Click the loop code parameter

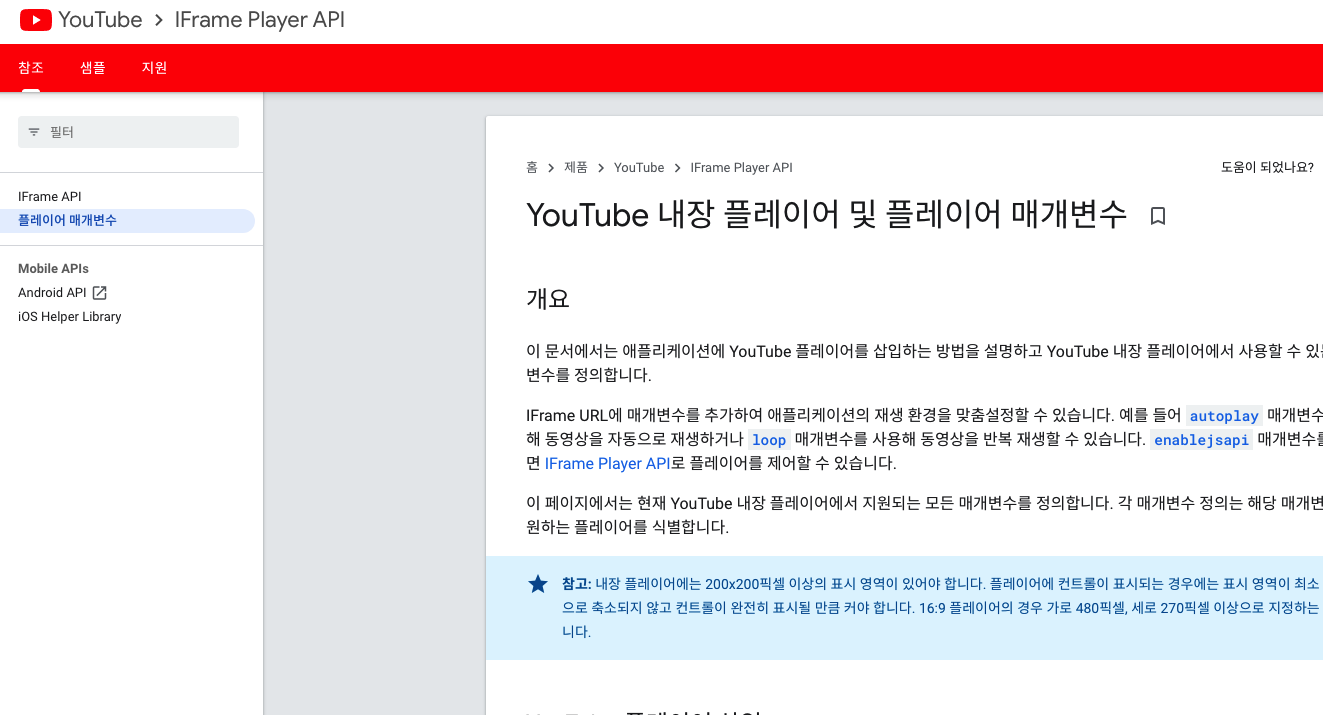[769, 440]
